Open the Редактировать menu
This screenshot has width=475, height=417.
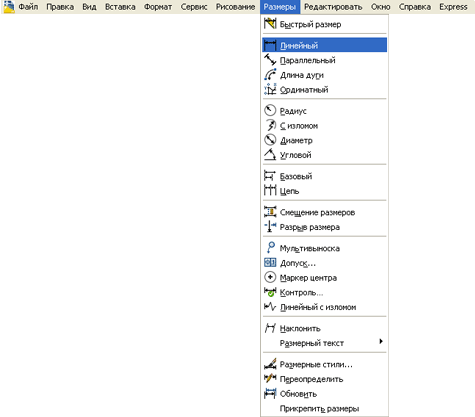[x=333, y=7]
